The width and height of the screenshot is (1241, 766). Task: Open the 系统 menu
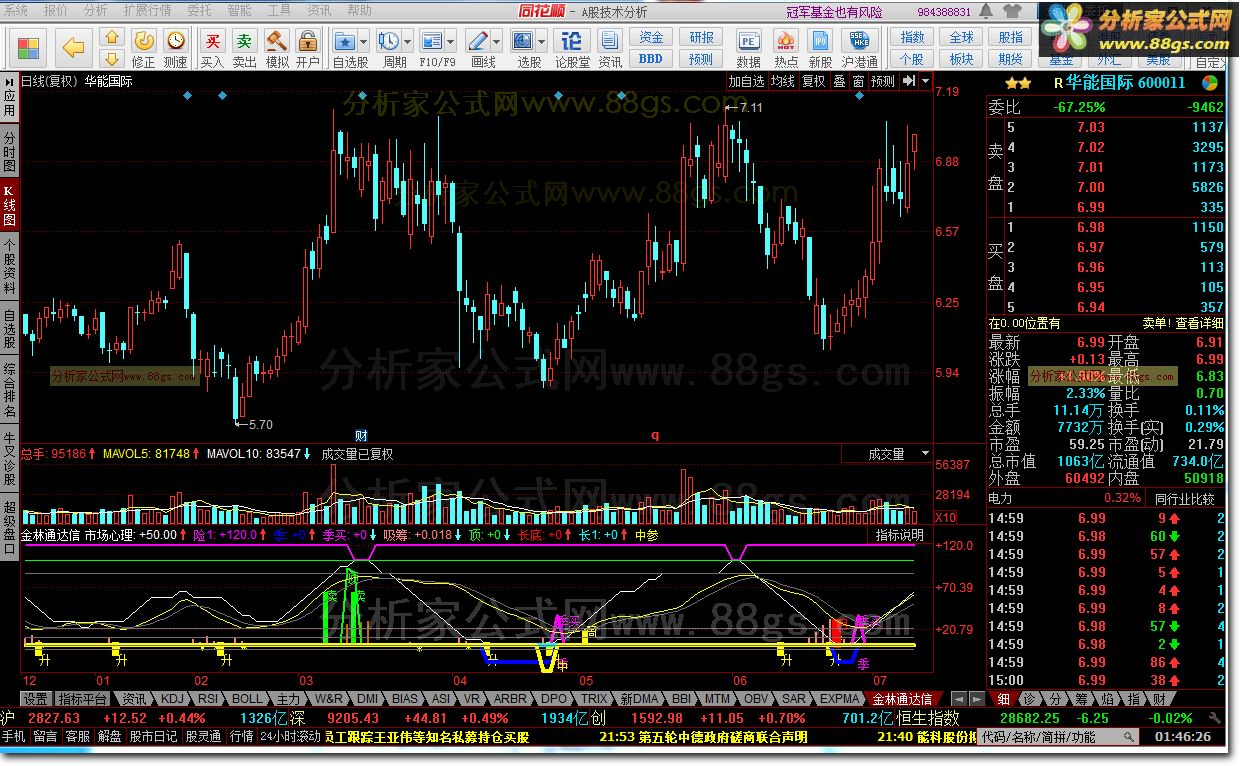click(x=17, y=10)
